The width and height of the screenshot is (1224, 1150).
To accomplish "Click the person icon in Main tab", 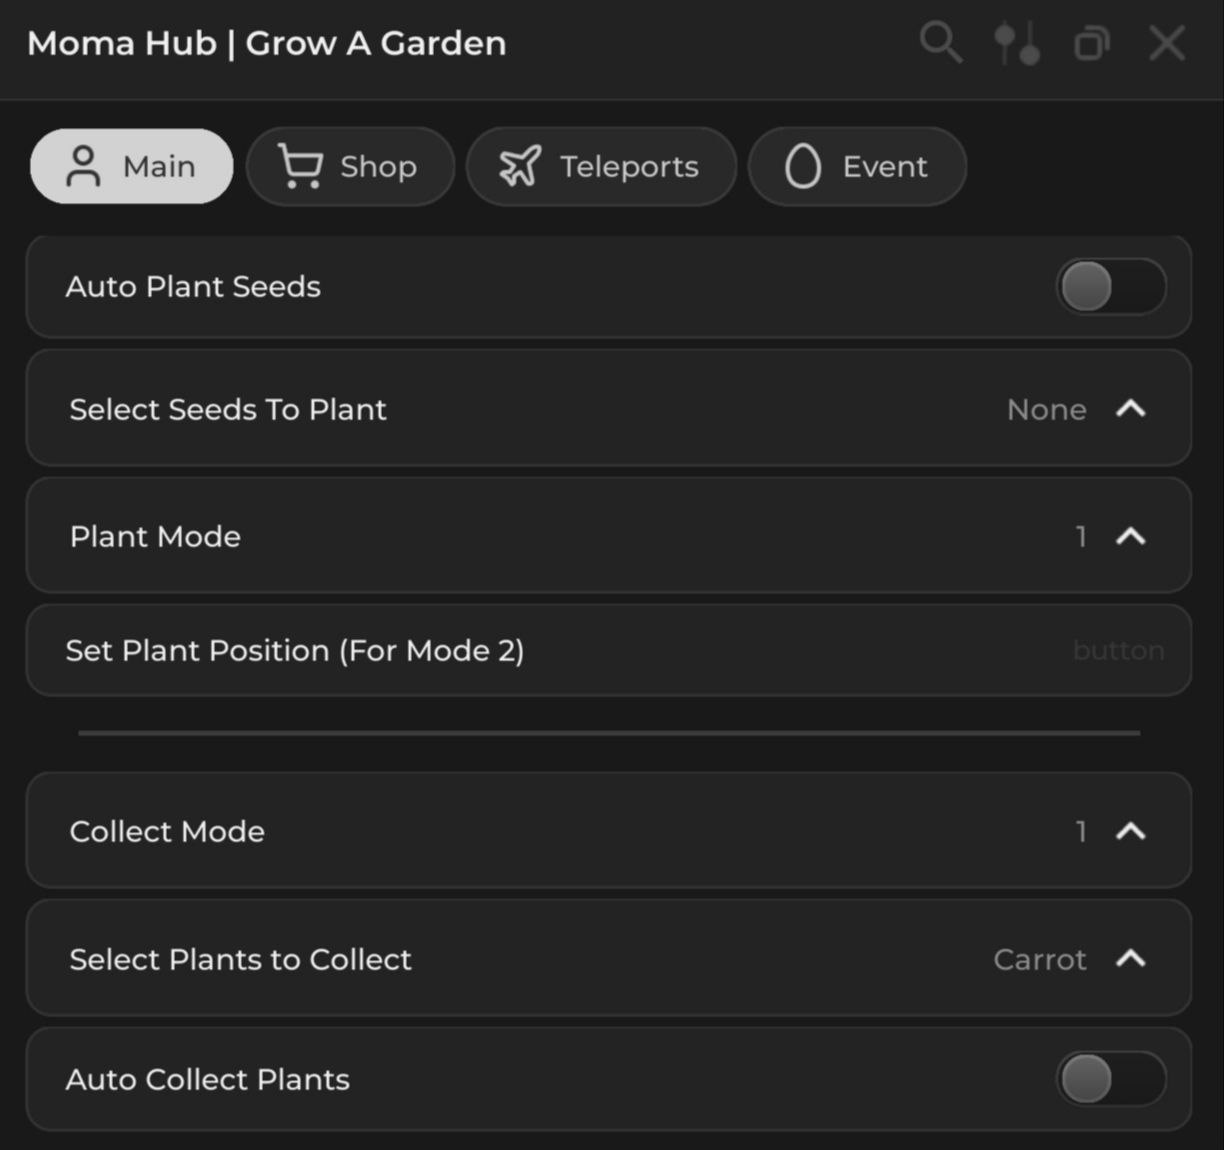I will coord(83,166).
